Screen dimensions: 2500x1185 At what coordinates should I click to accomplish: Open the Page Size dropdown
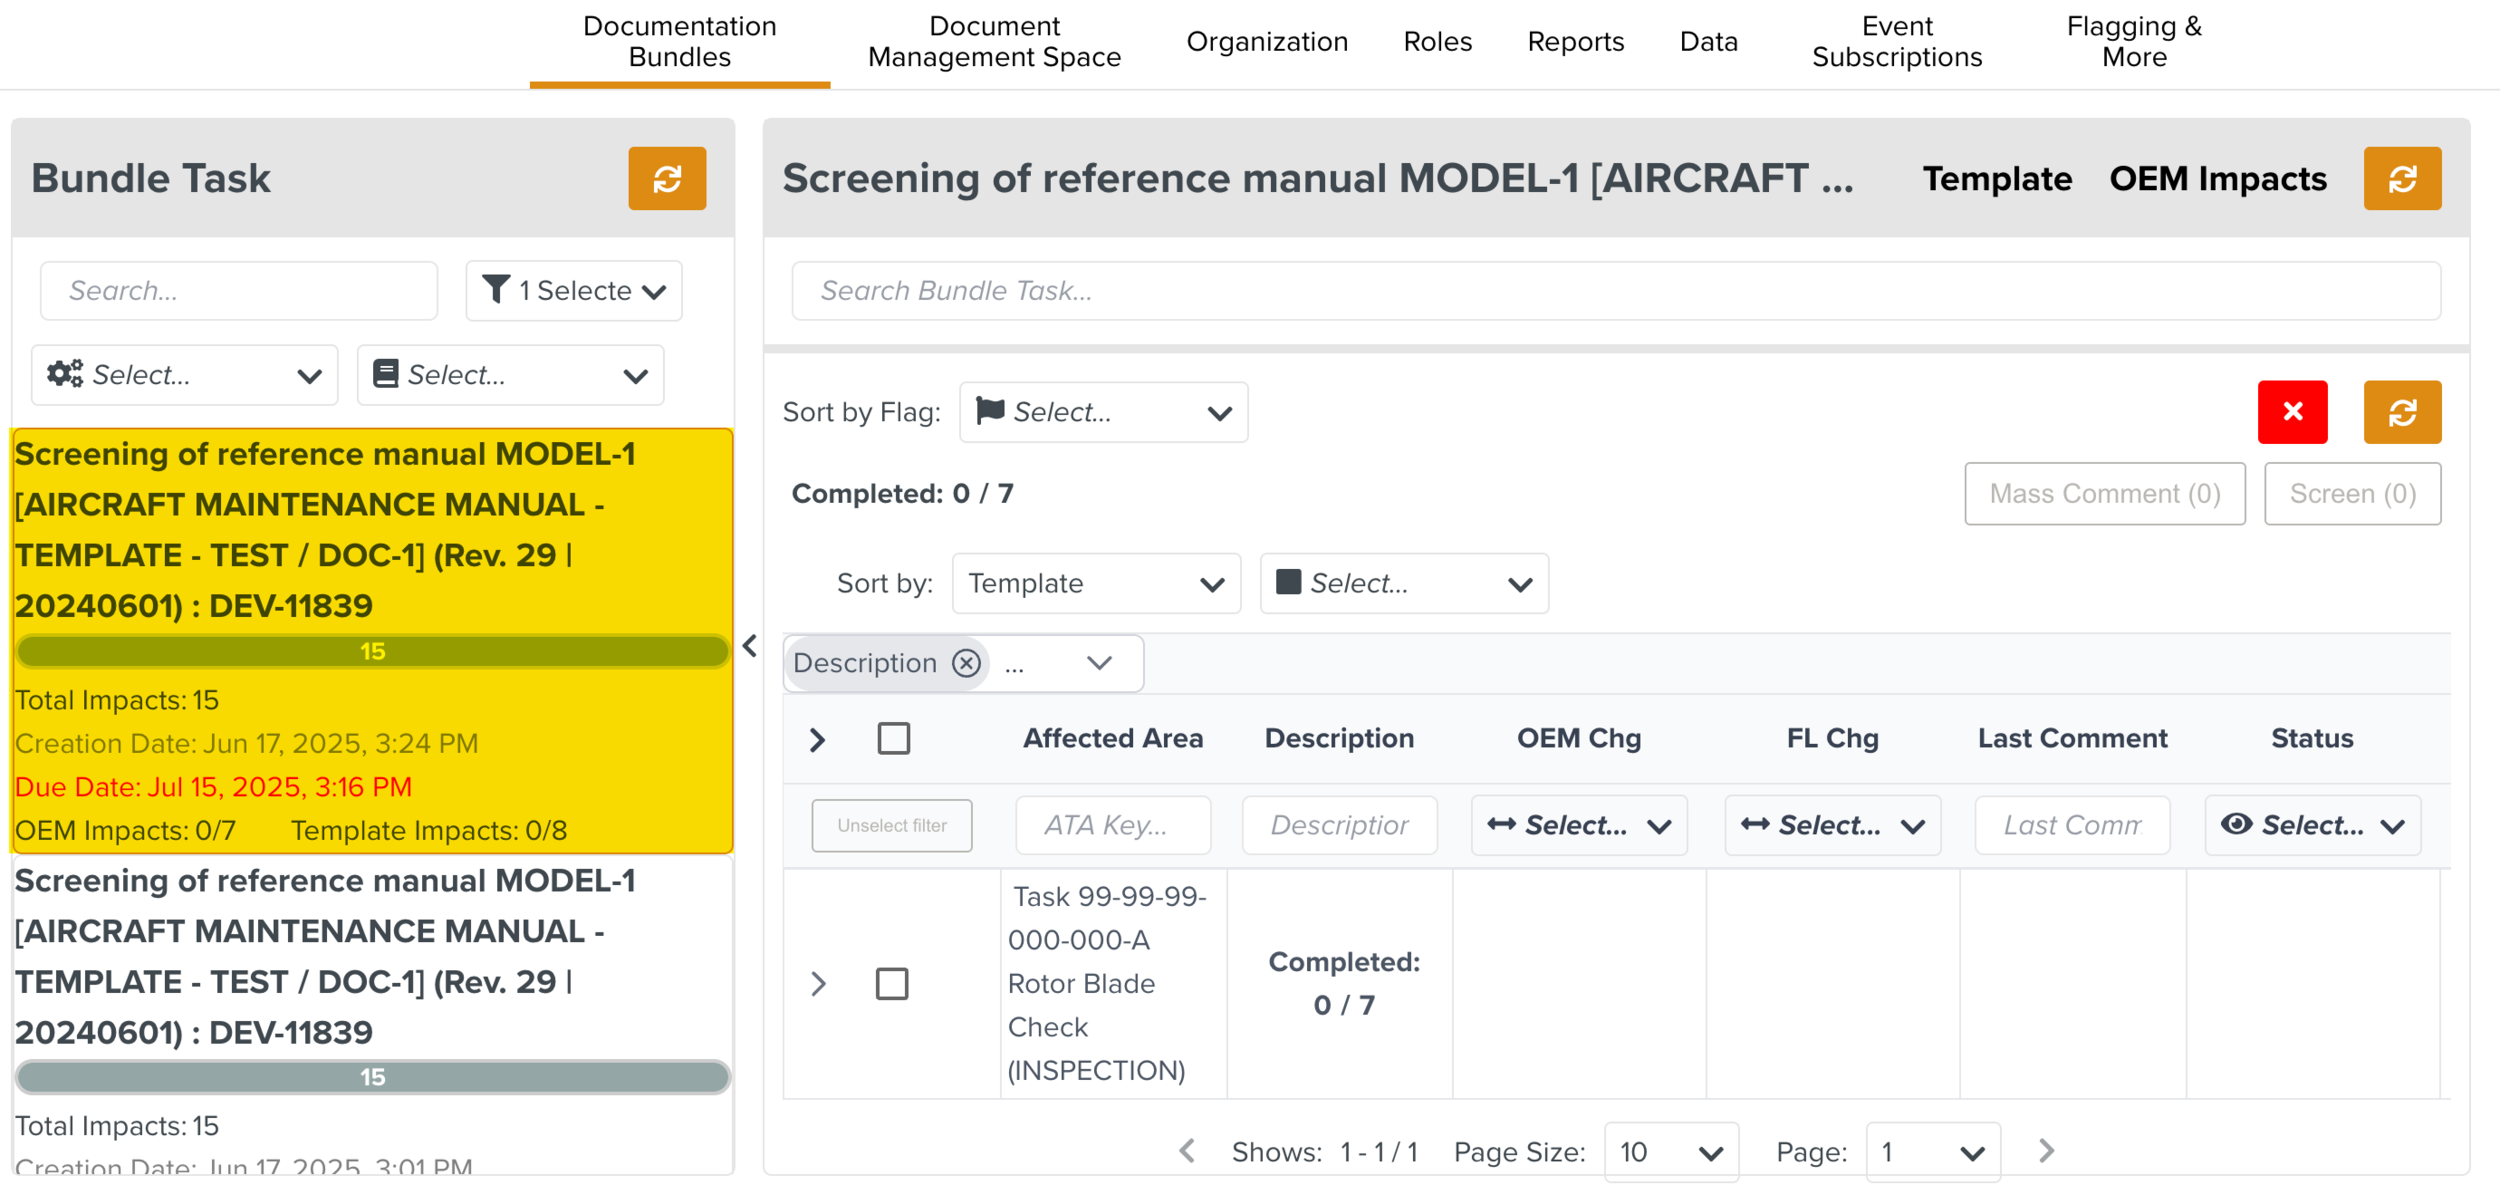1670,1152
